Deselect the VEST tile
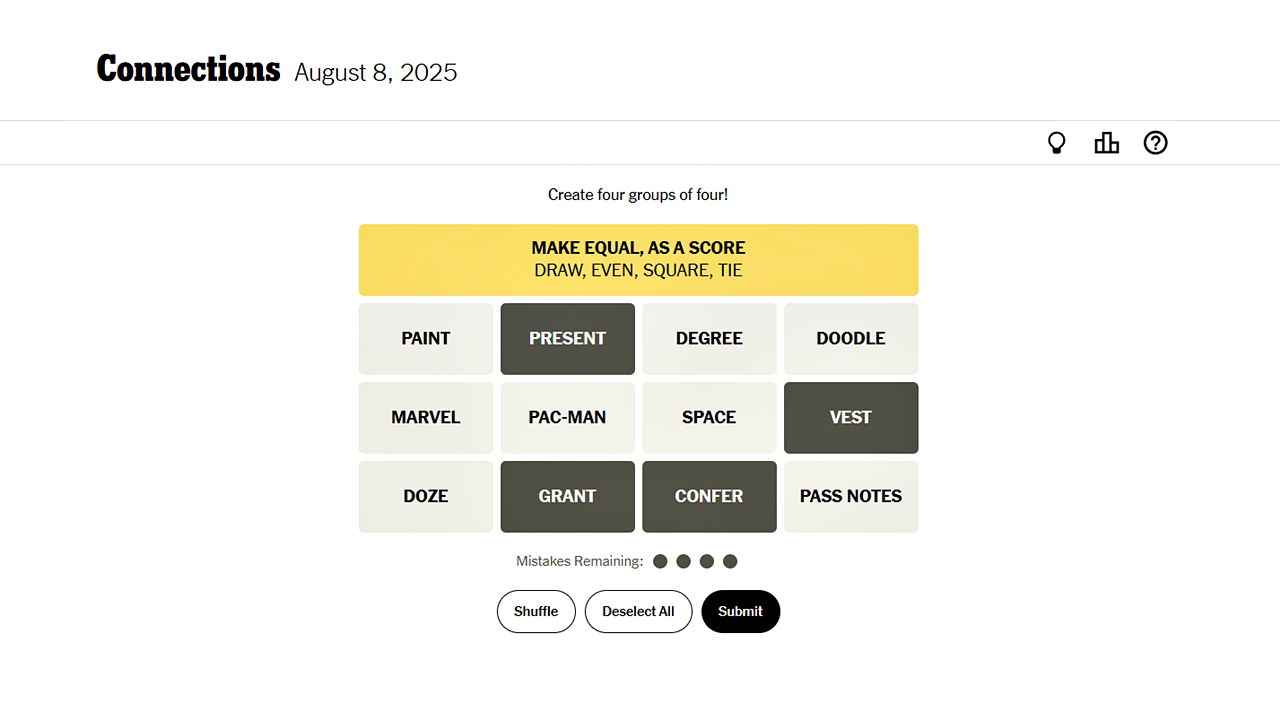The width and height of the screenshot is (1280, 720). click(x=851, y=417)
